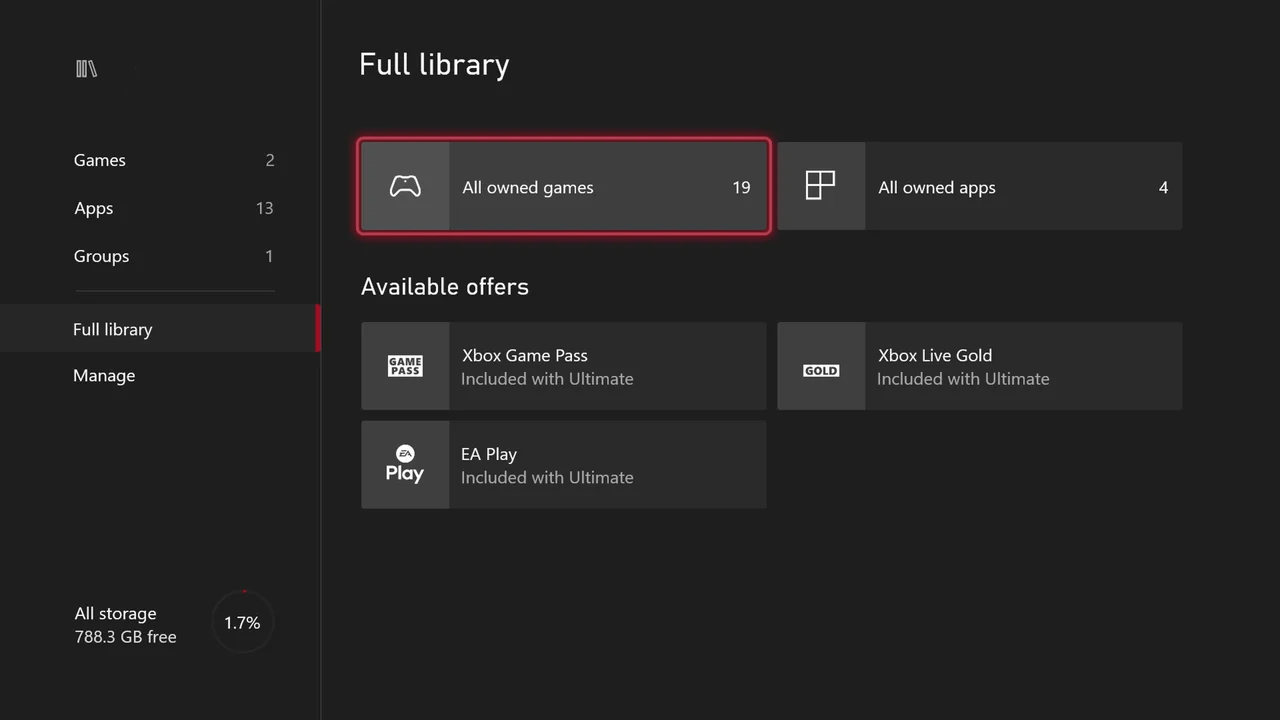
Task: Click the count 19 on All owned games
Action: [x=741, y=188]
